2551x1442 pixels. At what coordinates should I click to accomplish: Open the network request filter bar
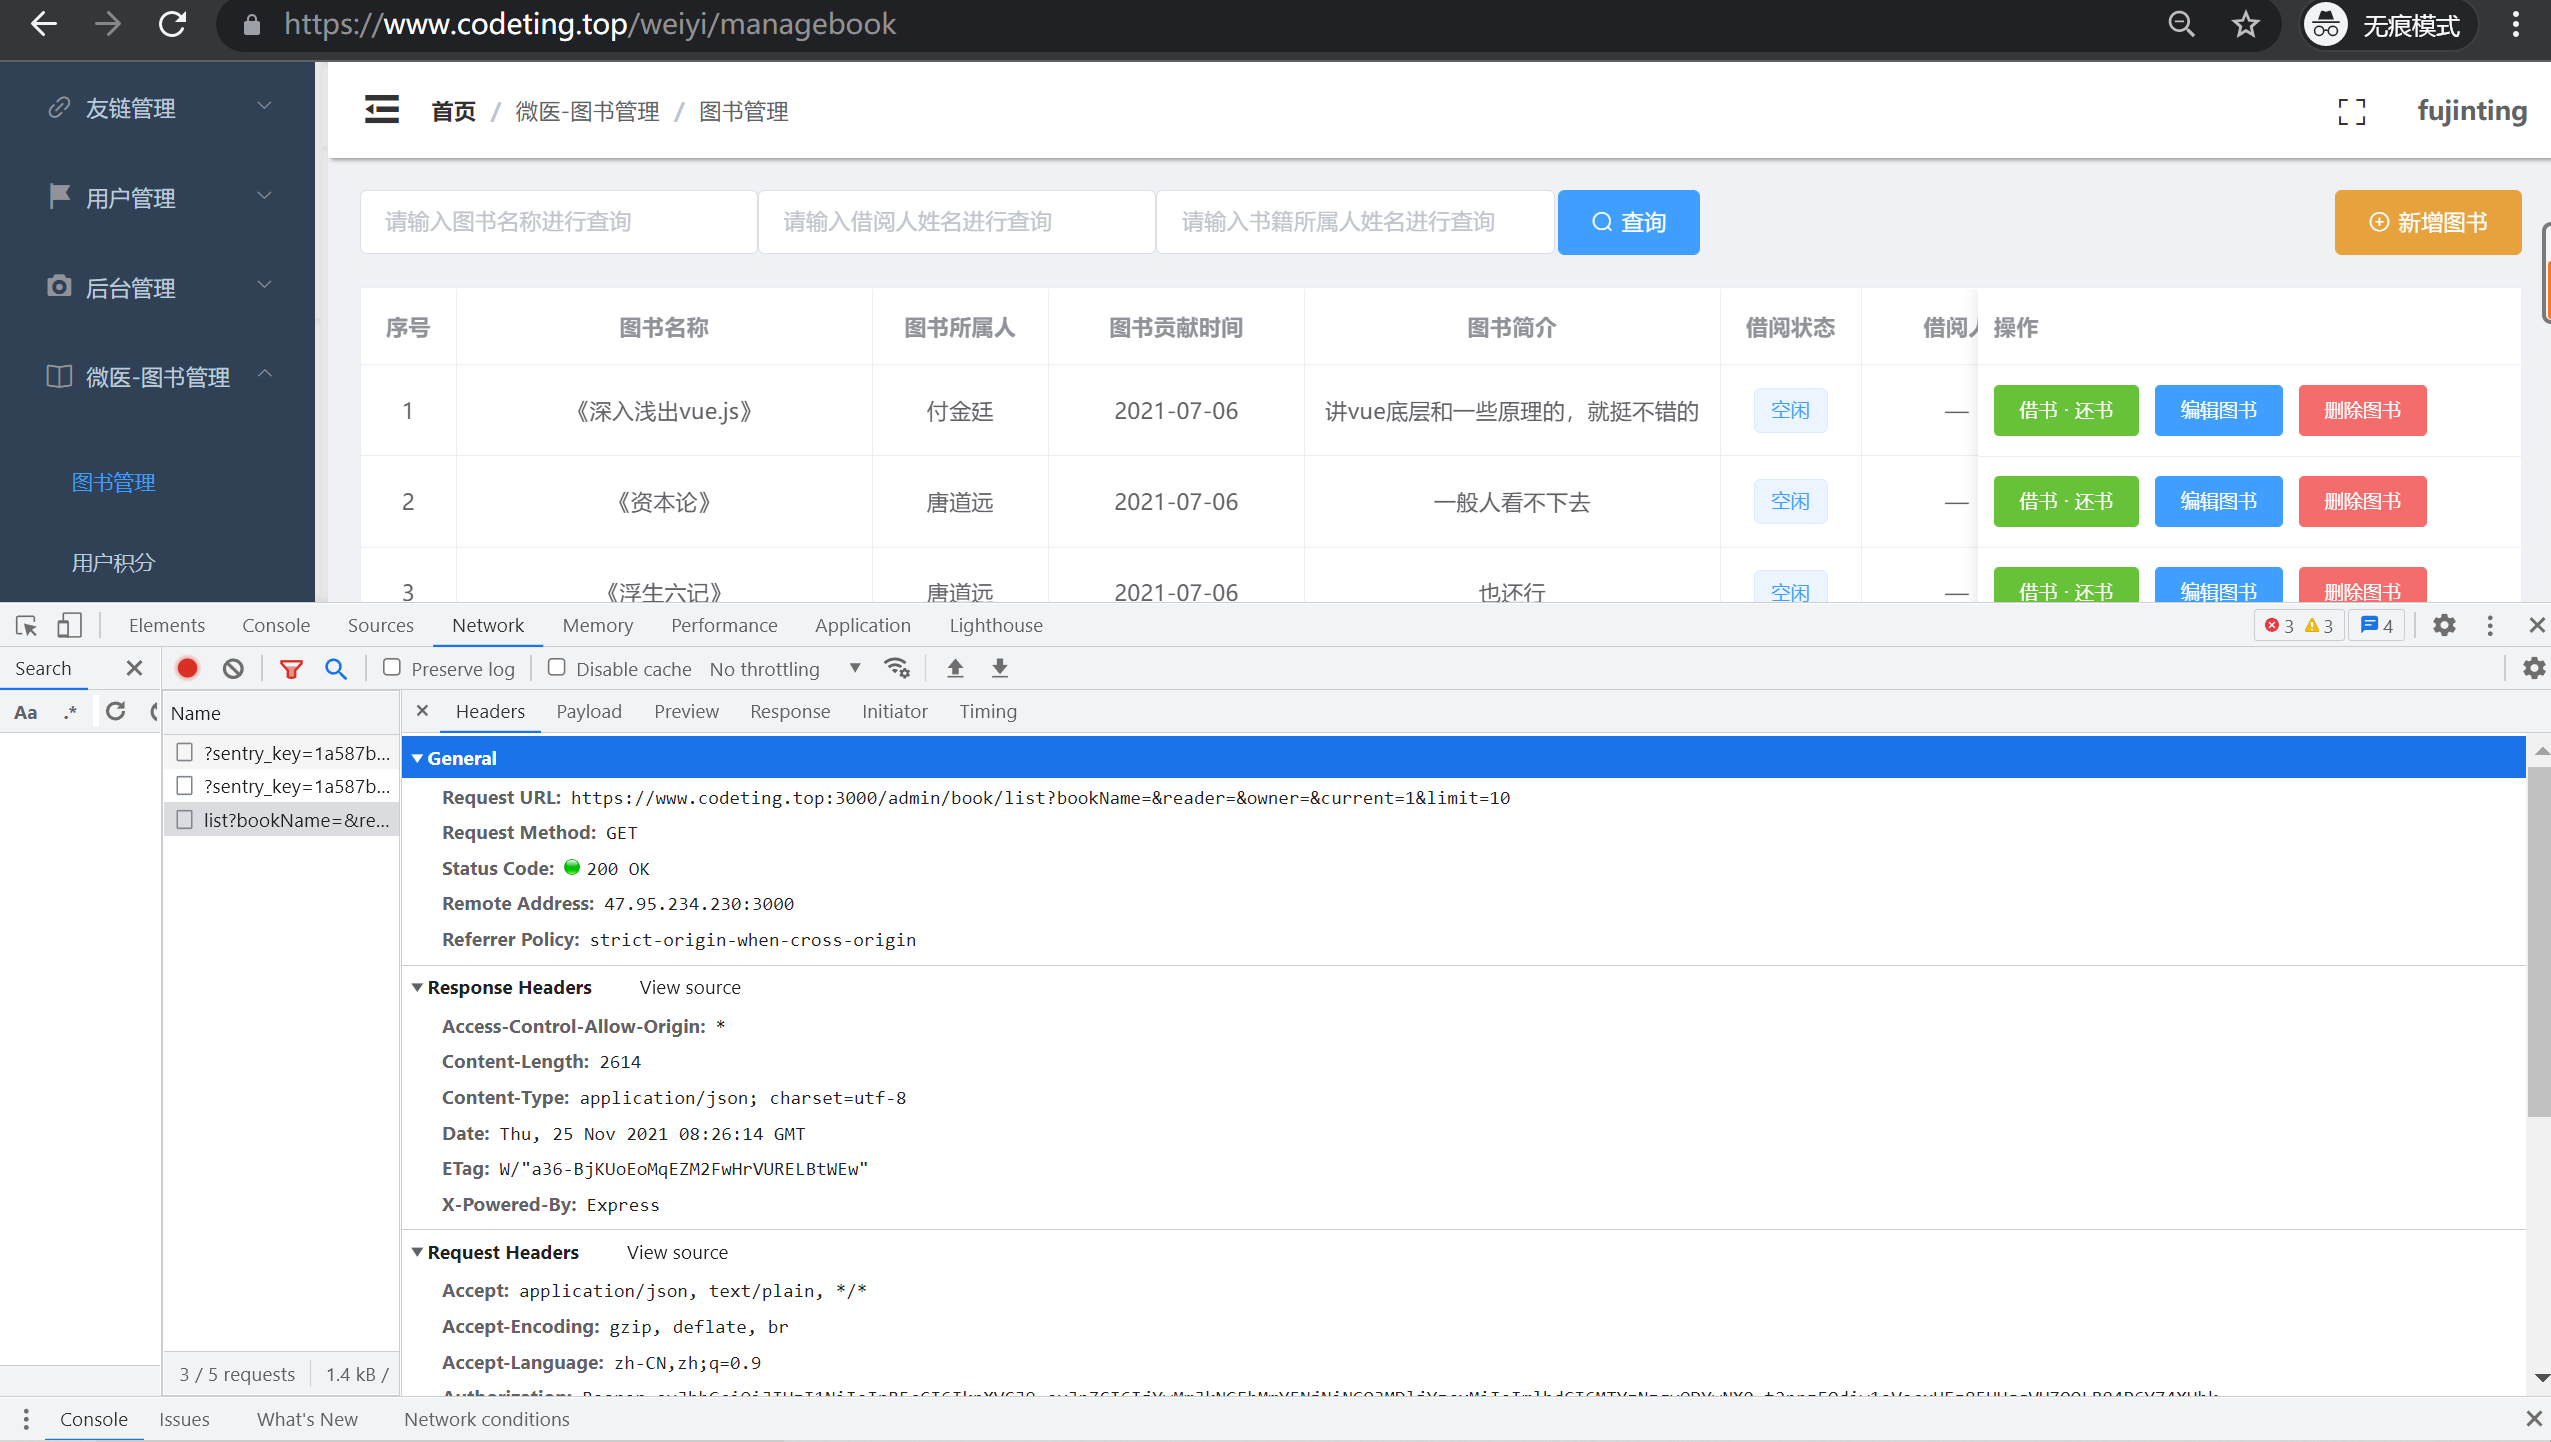291,668
